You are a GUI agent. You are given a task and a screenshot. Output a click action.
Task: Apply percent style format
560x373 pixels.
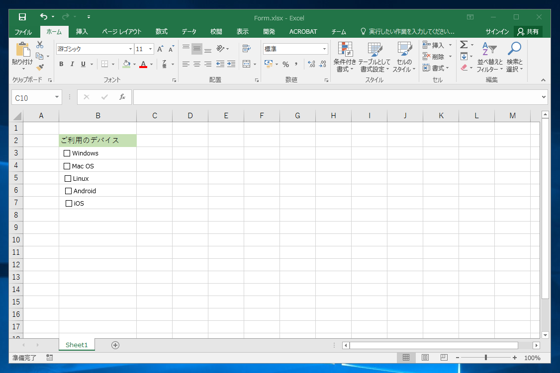point(286,64)
